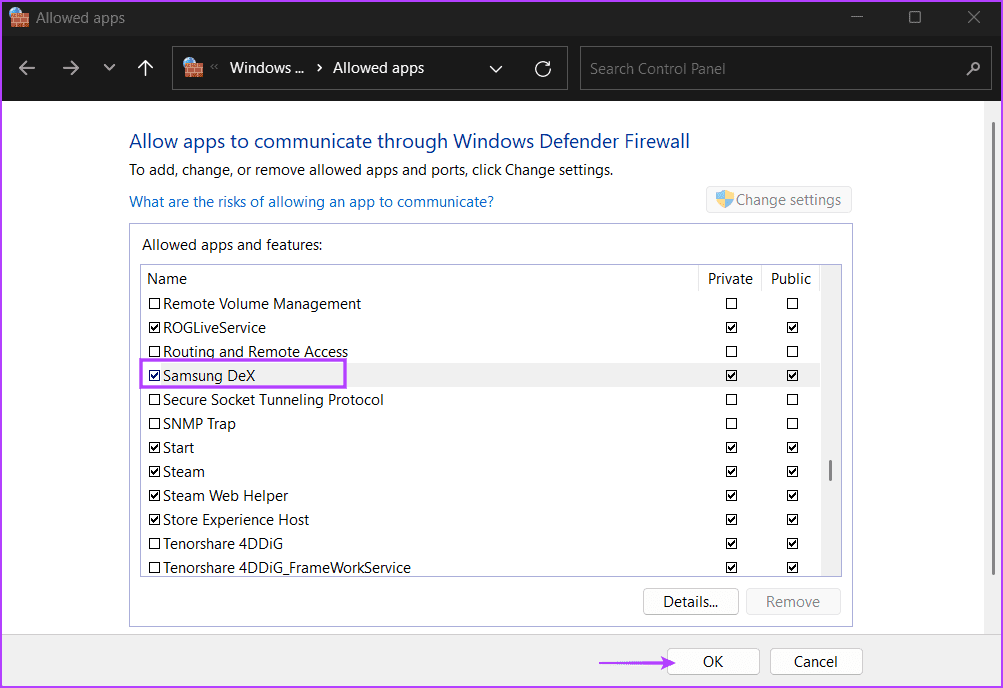This screenshot has width=1003, height=688.
Task: Uncheck the Steam name checkbox
Action: [154, 471]
